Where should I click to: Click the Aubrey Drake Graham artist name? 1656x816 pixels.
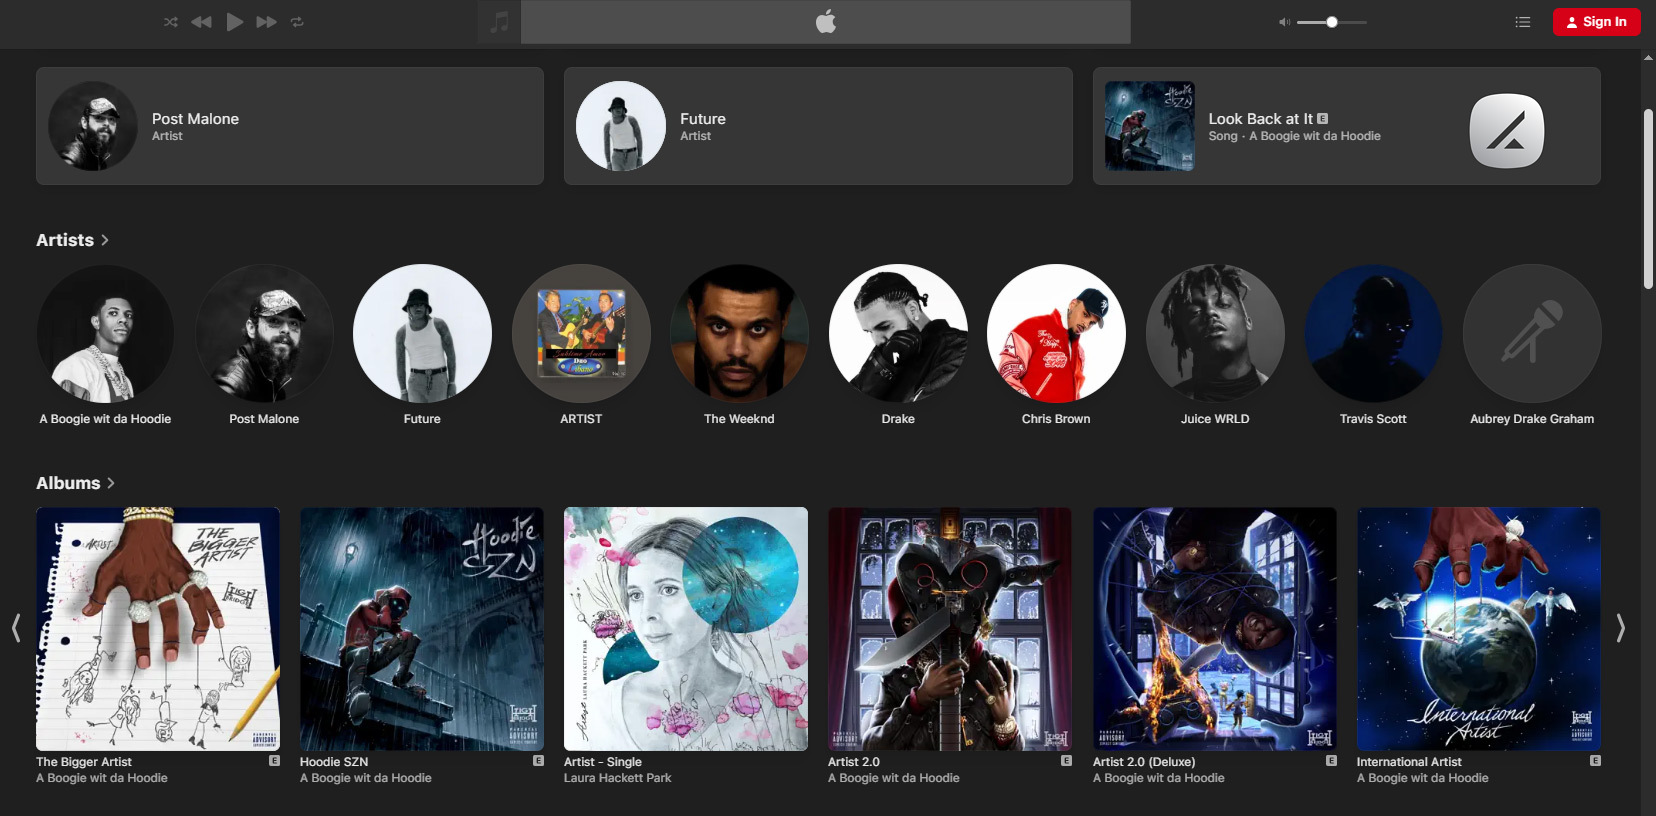tap(1532, 419)
